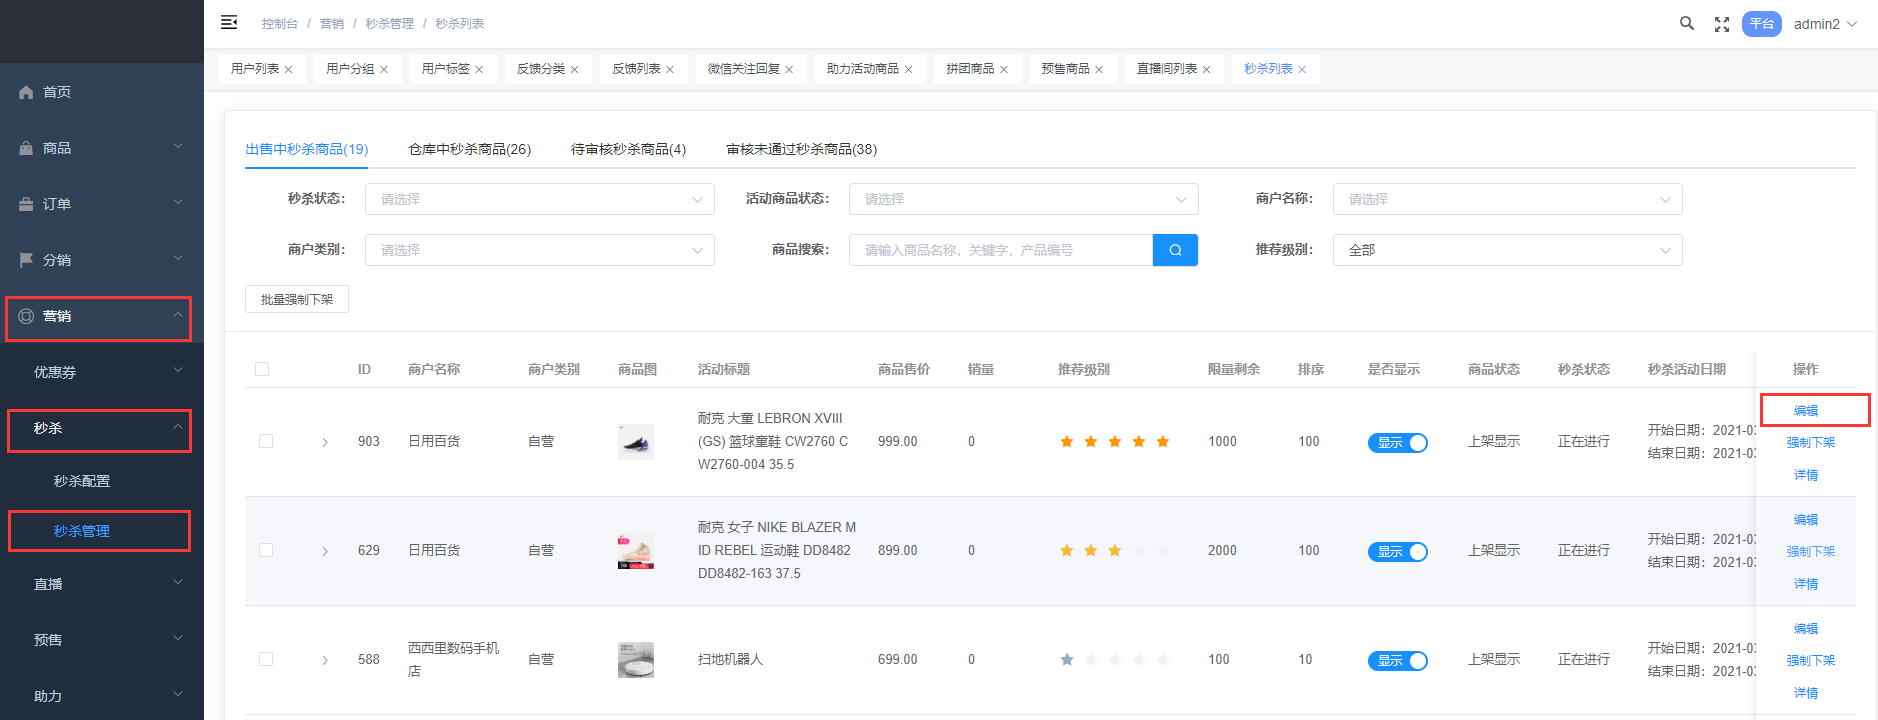Close the 直播间列表 tab
This screenshot has height=720, width=1878.
point(1207,70)
